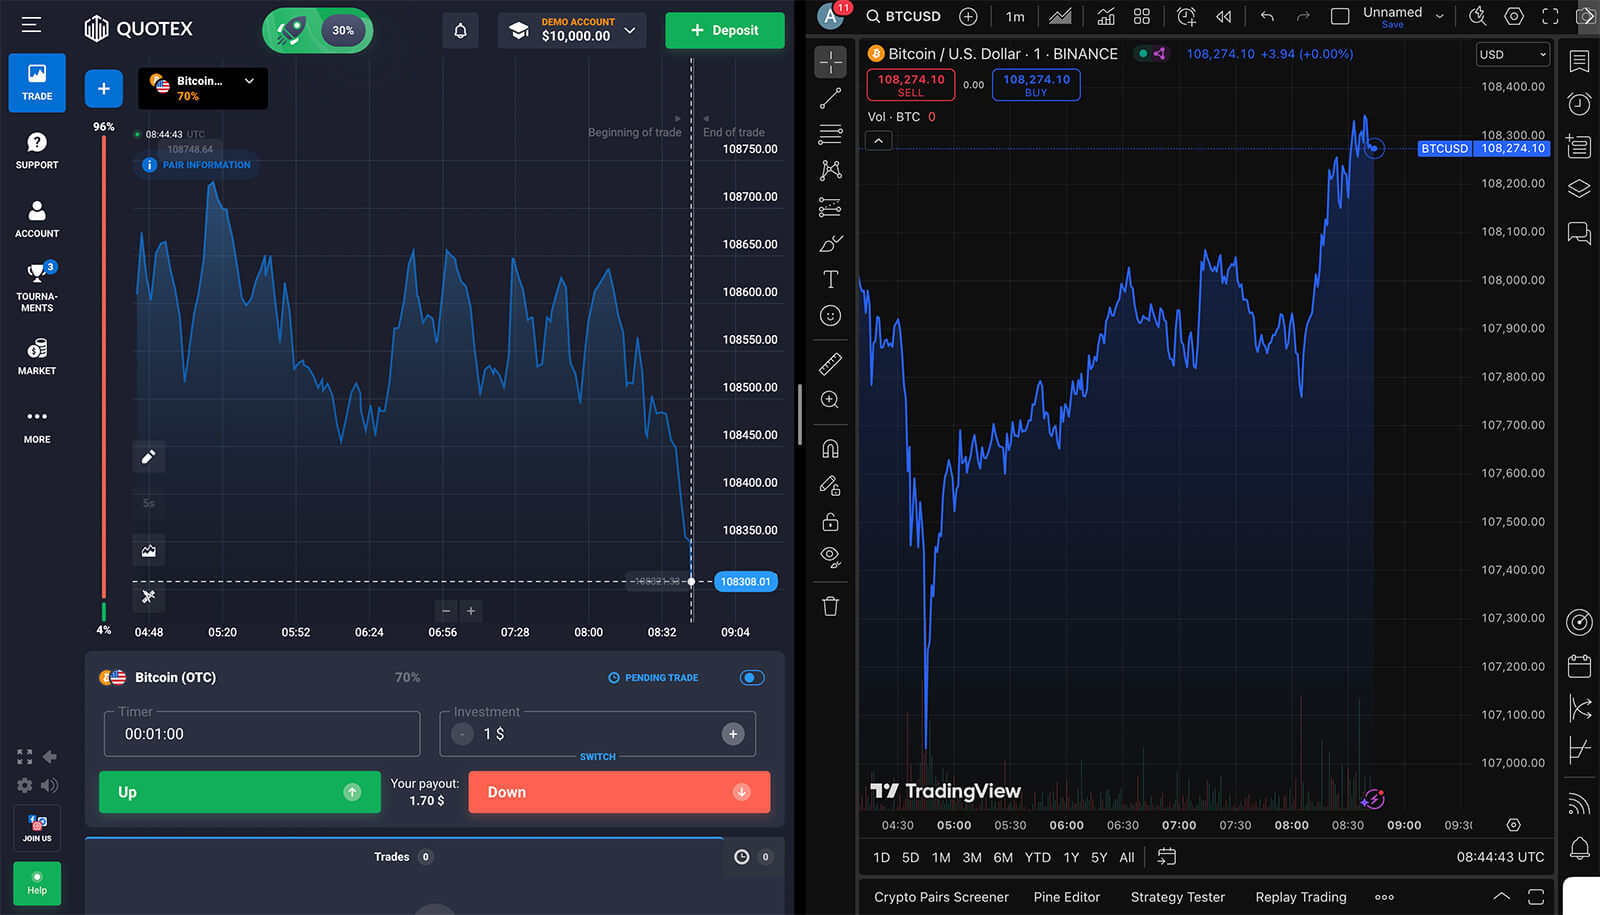Open the Strategy Tester tab
The height and width of the screenshot is (915, 1600).
coord(1177,897)
